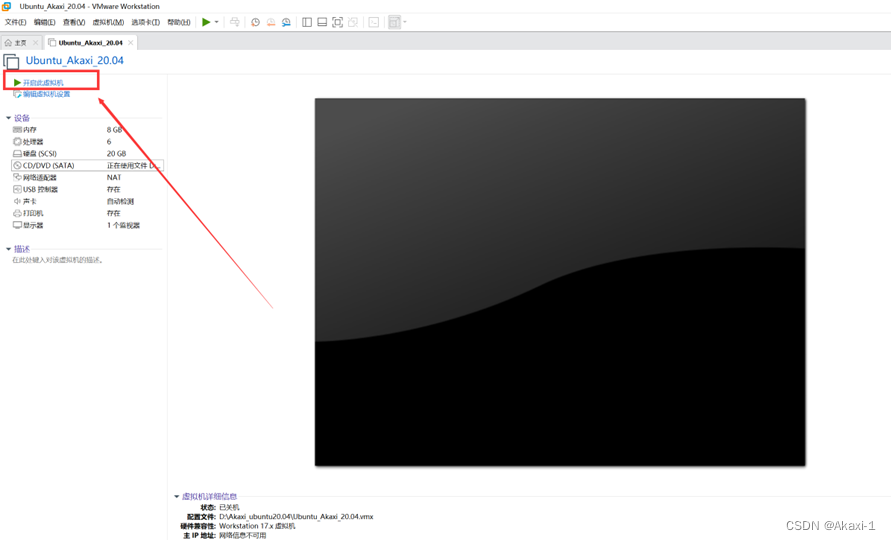Close the 主页 tab
The height and width of the screenshot is (540, 891).
[35, 43]
